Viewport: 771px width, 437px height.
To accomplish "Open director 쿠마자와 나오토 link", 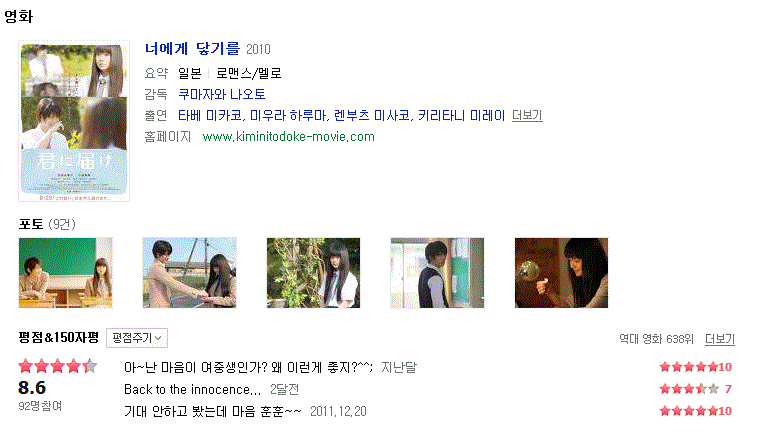I will point(222,94).
